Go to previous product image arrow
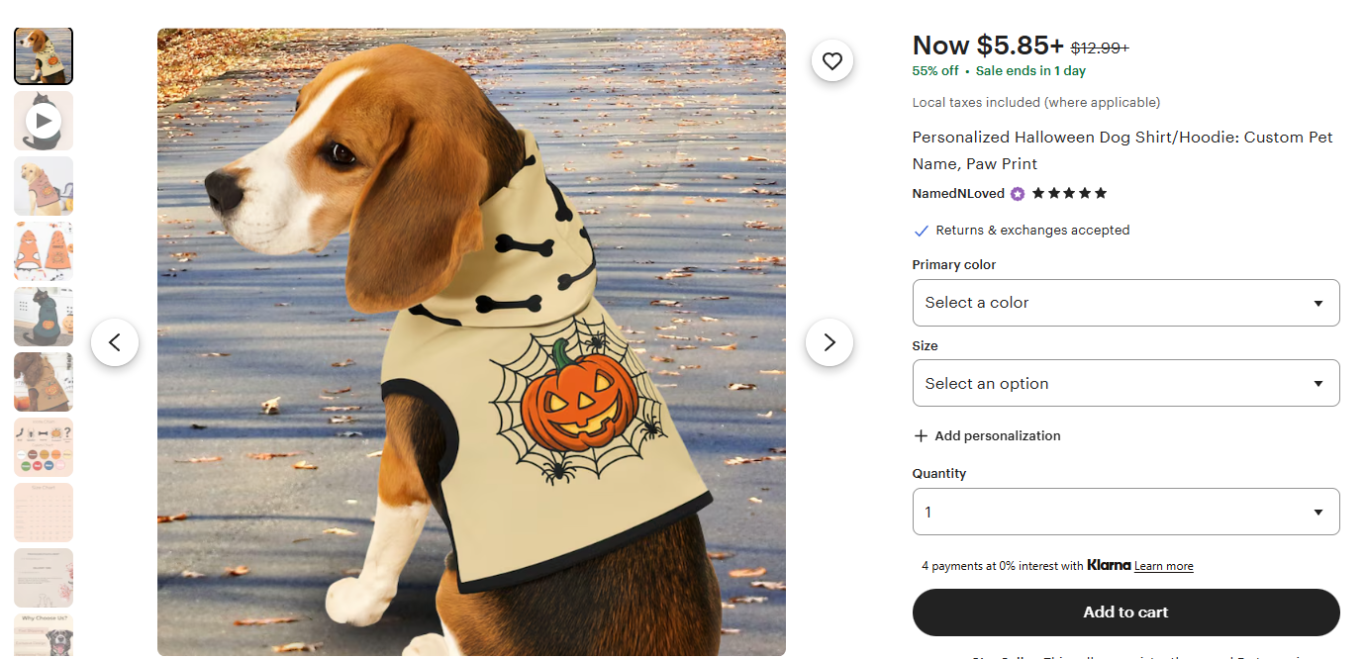1366x659 pixels. coord(115,342)
